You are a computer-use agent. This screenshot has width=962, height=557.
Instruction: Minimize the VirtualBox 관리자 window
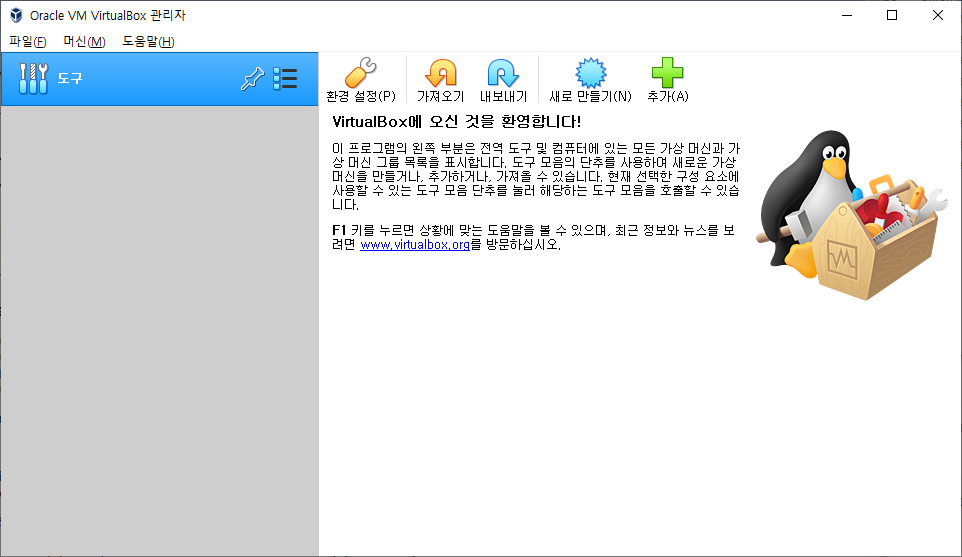(x=847, y=15)
